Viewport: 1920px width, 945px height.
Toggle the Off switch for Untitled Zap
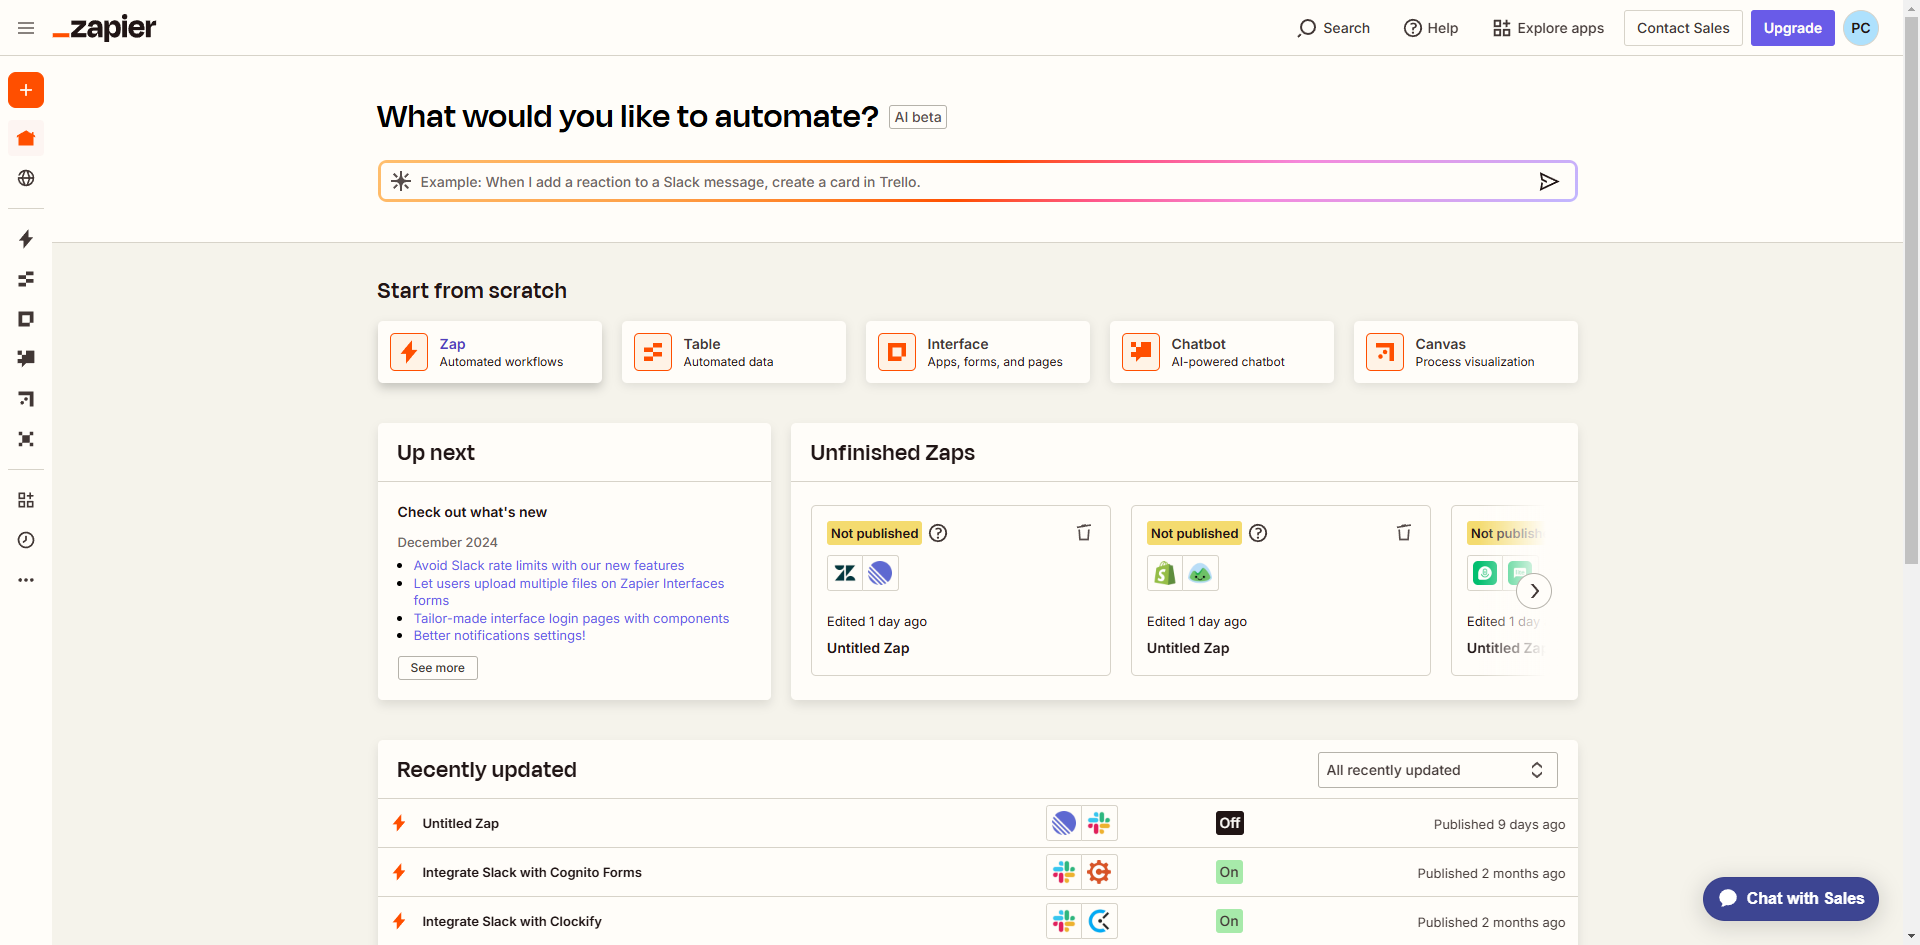click(1229, 823)
